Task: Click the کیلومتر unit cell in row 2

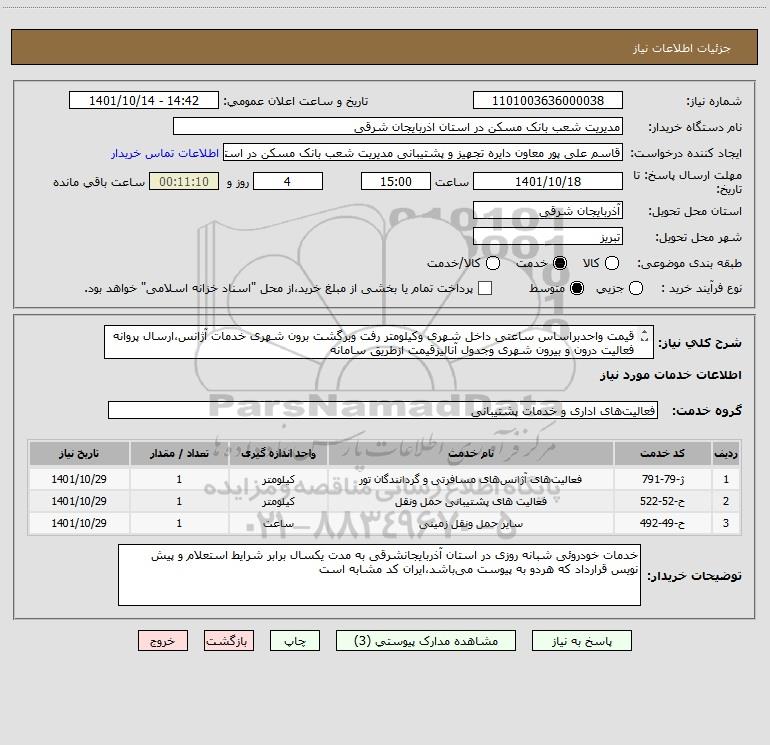Action: point(278,501)
